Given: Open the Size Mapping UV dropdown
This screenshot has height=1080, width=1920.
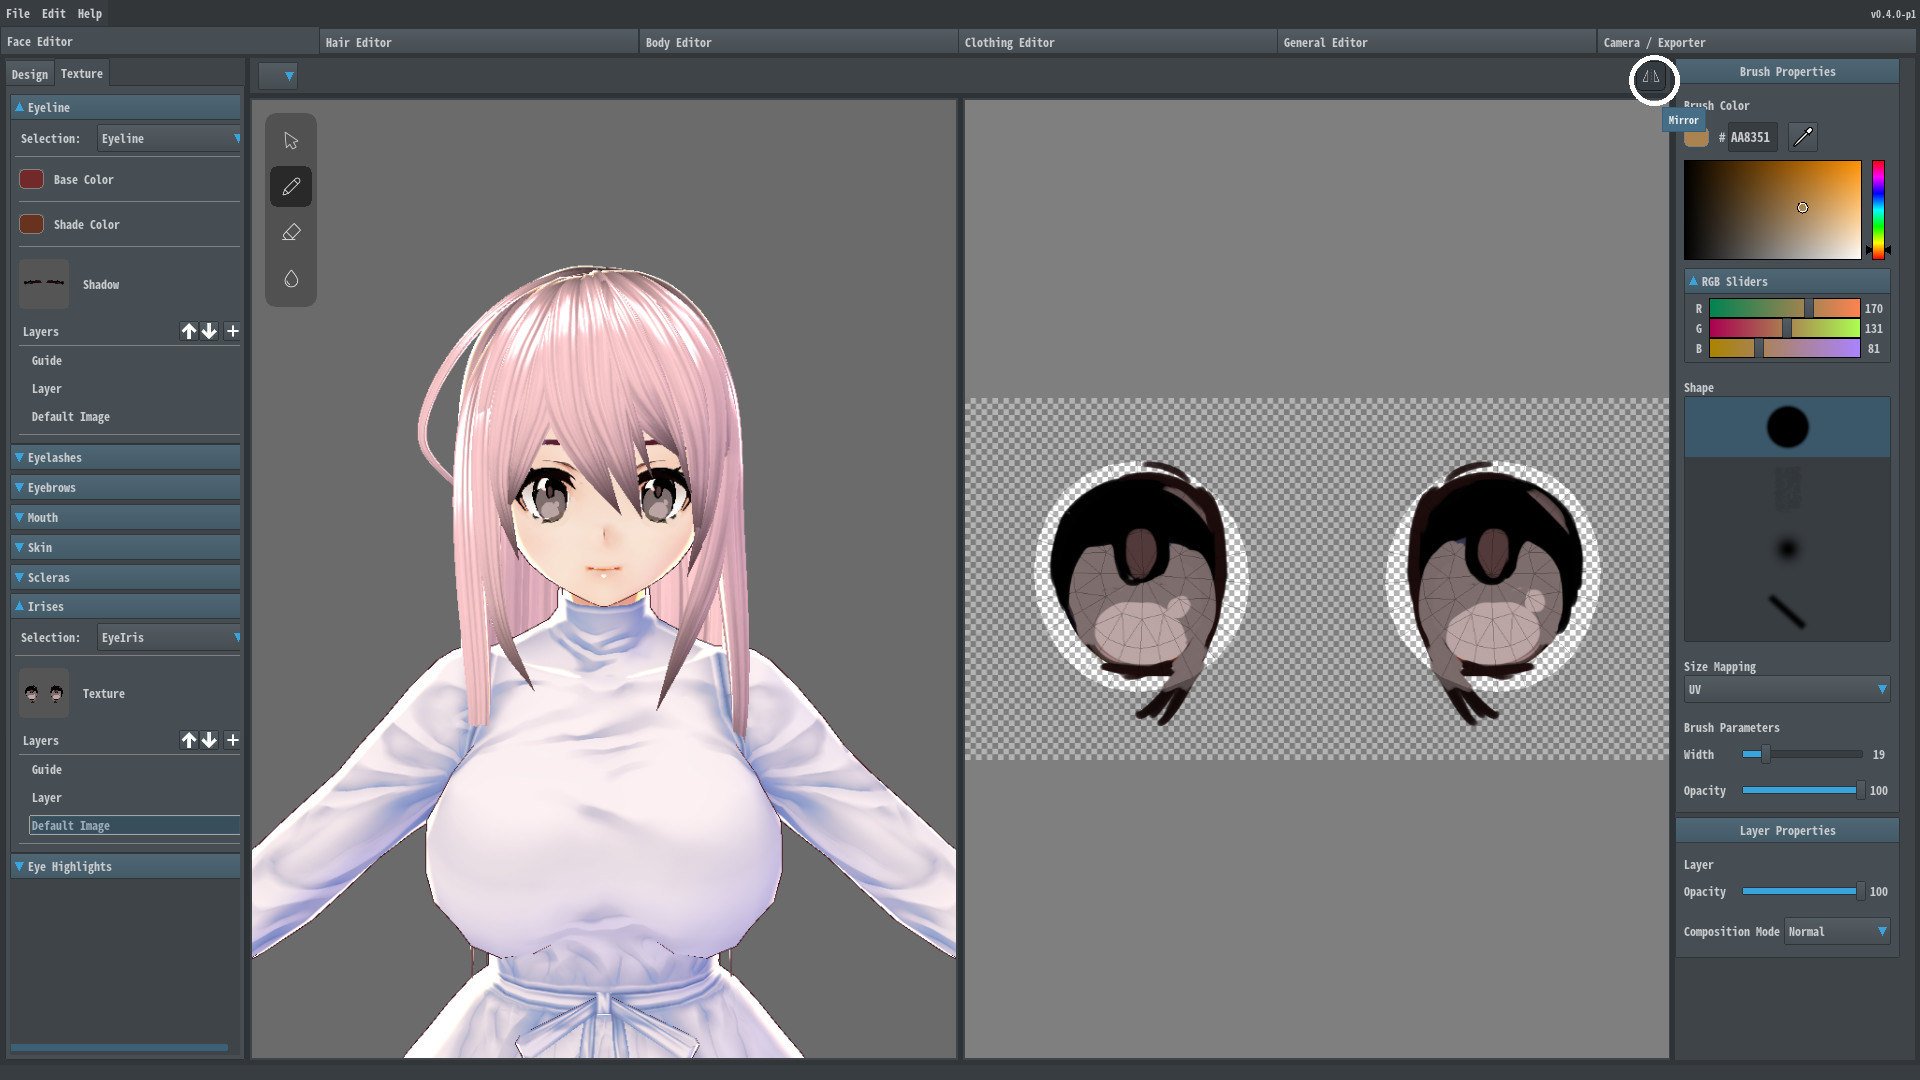Looking at the screenshot, I should [1787, 689].
